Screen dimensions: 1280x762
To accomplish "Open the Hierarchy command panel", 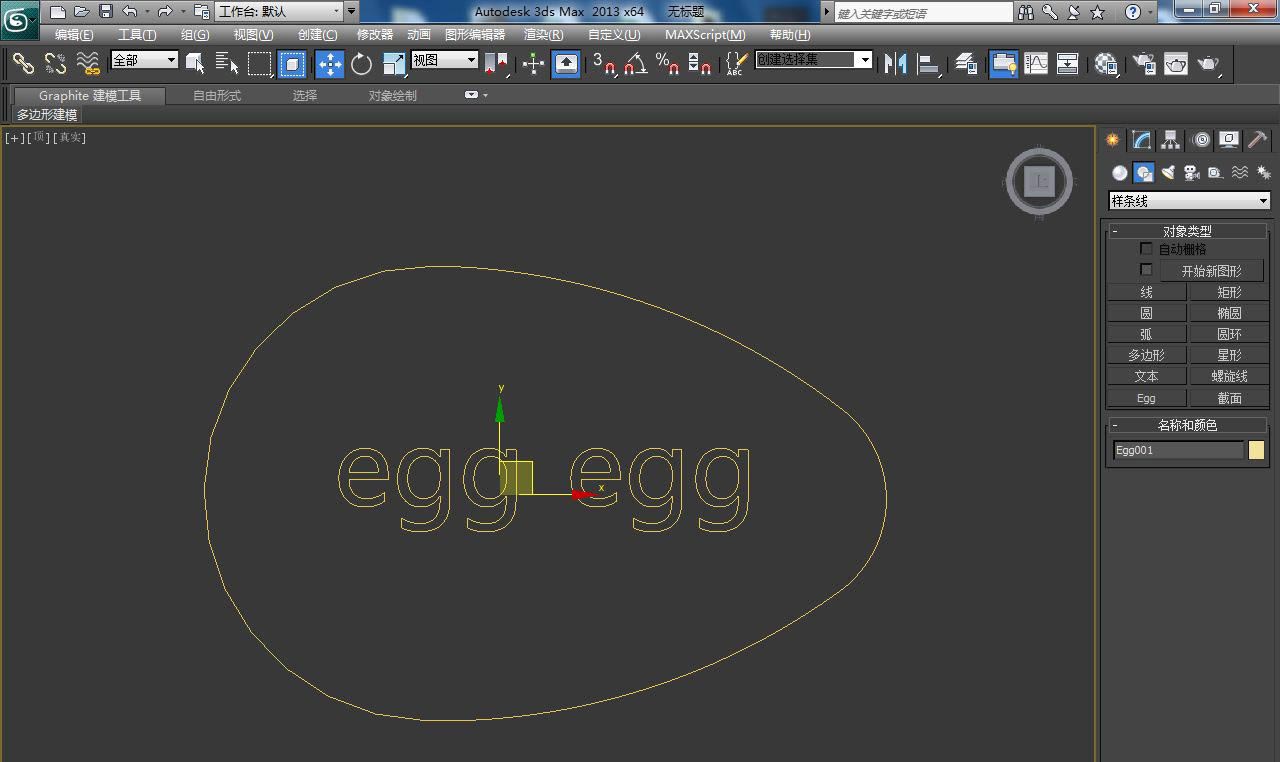I will click(1170, 140).
